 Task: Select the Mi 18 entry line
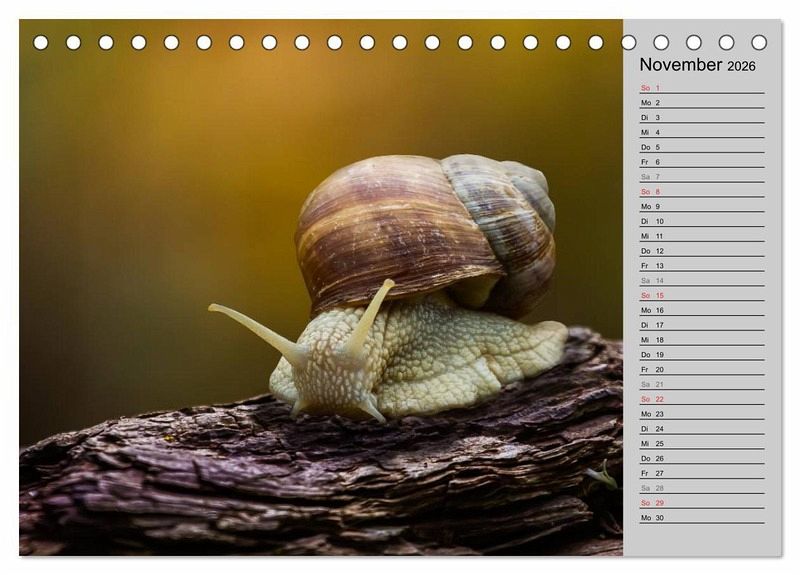click(701, 340)
